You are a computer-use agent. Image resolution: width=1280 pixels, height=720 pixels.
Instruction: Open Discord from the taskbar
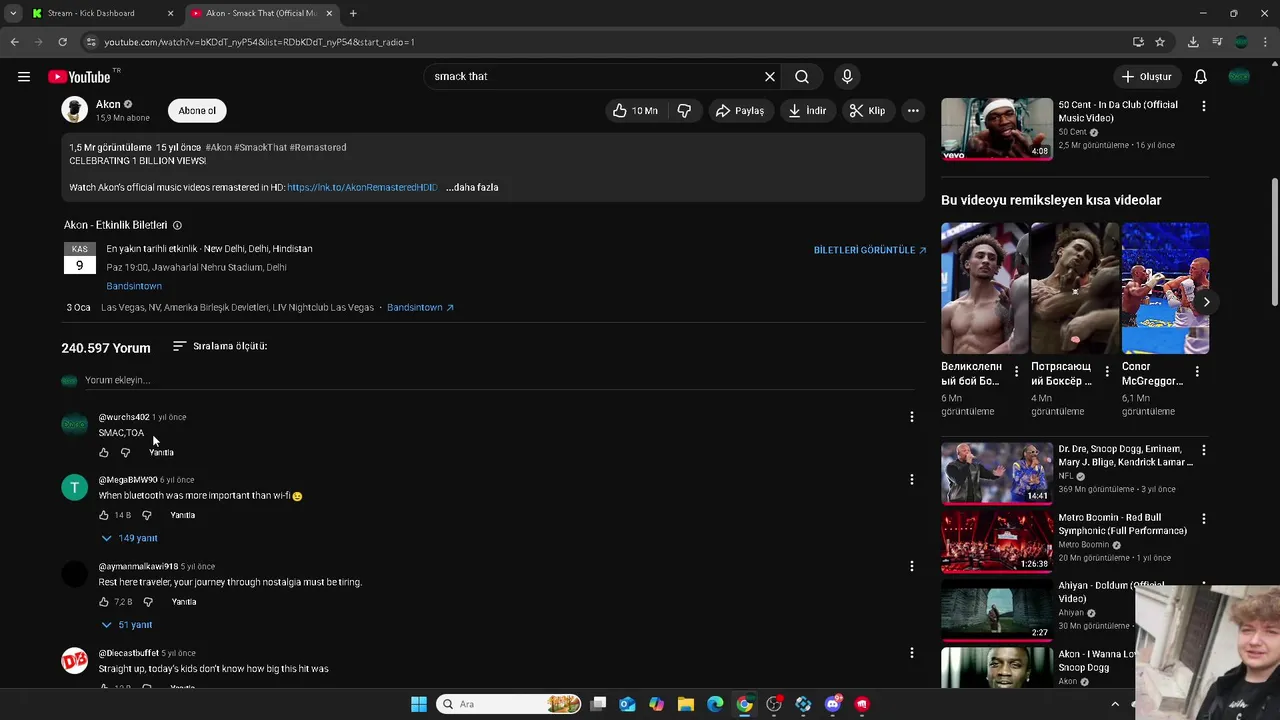[833, 704]
